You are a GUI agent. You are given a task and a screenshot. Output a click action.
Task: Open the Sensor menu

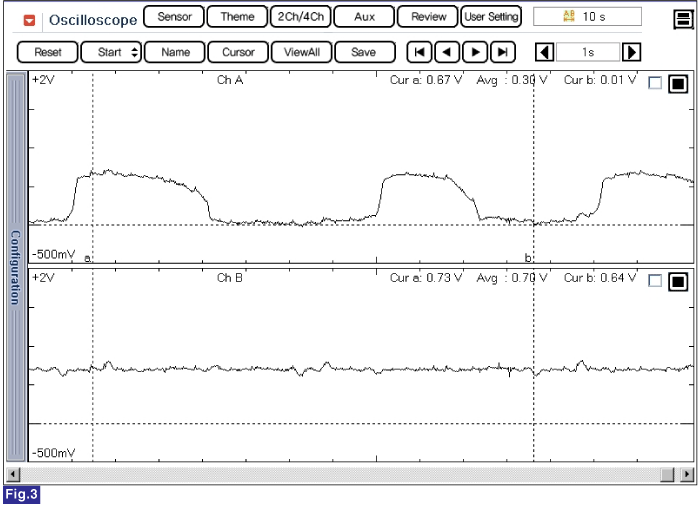[174, 17]
